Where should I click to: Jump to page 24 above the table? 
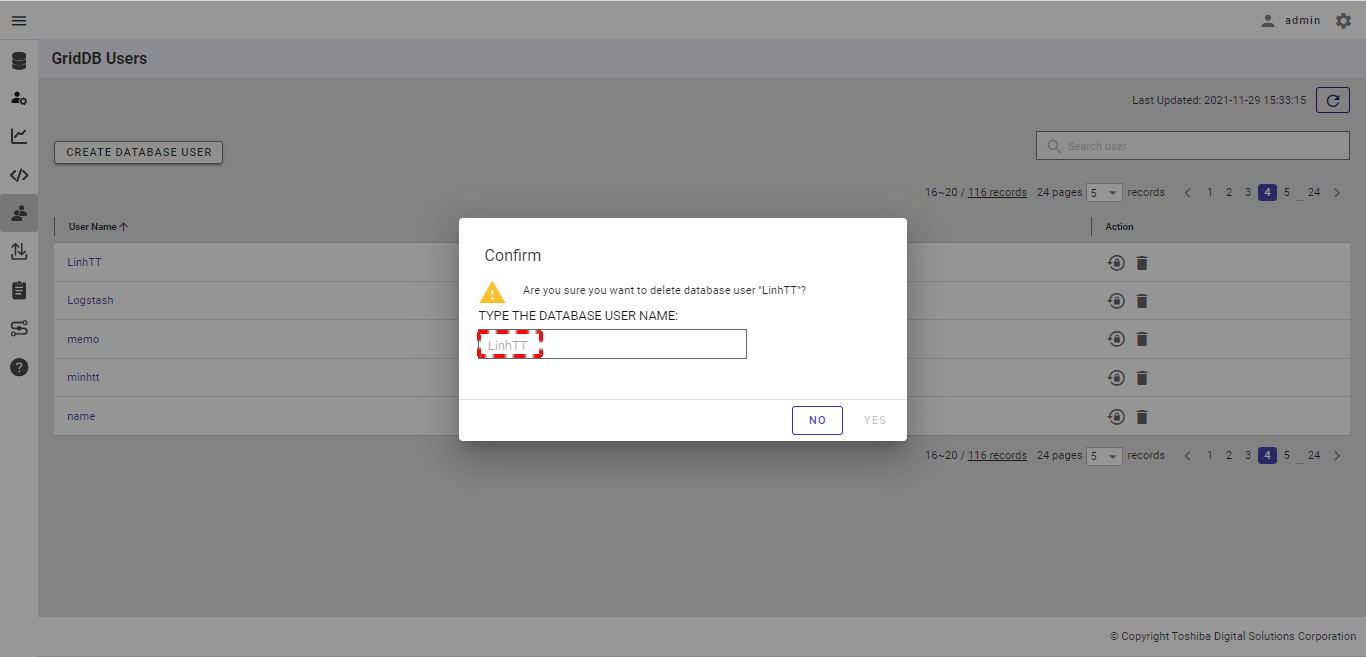pos(1314,193)
